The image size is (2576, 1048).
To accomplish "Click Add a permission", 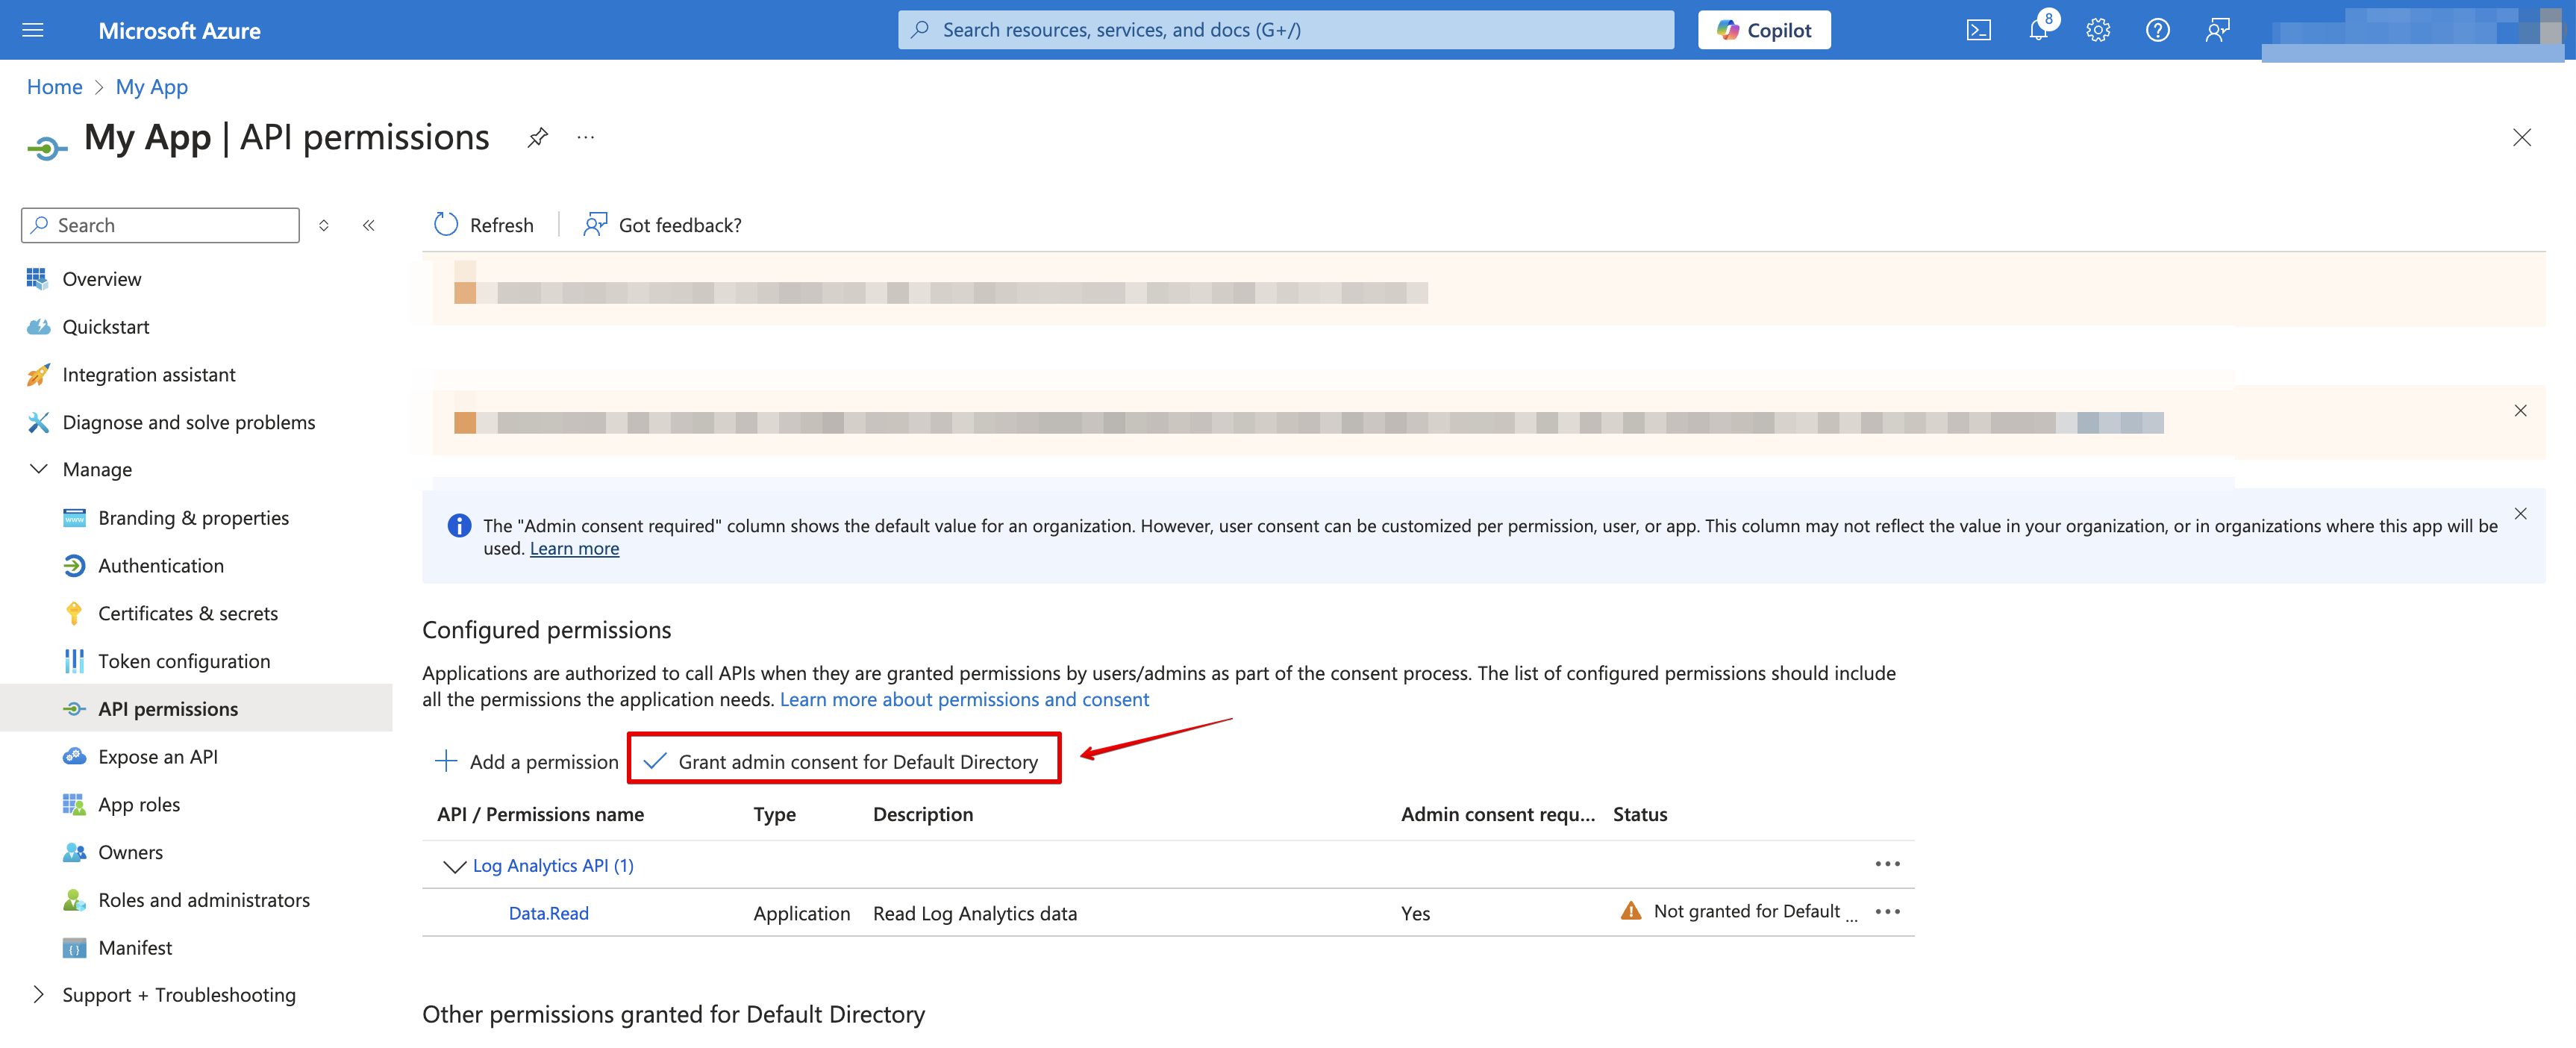I will (527, 762).
